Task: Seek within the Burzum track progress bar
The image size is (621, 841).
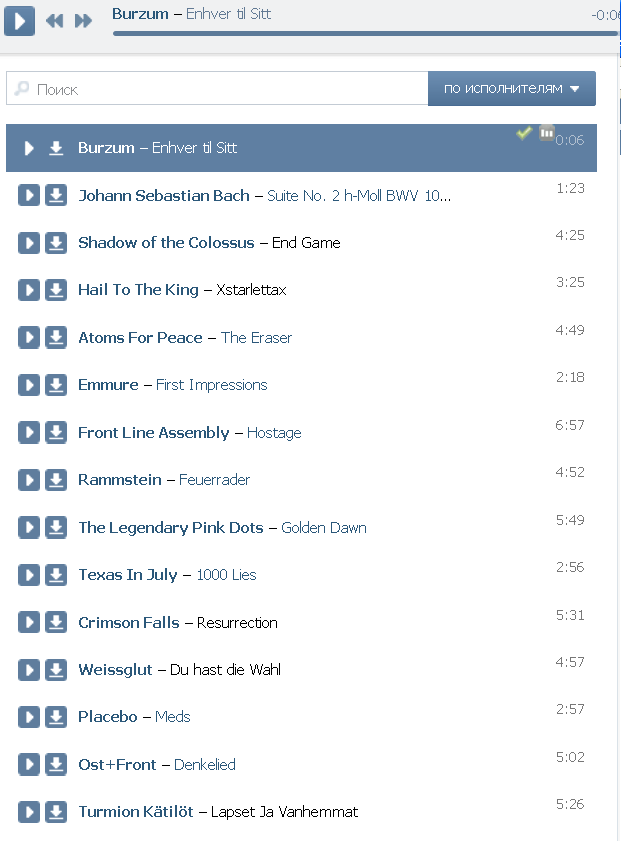Action: [x=365, y=34]
